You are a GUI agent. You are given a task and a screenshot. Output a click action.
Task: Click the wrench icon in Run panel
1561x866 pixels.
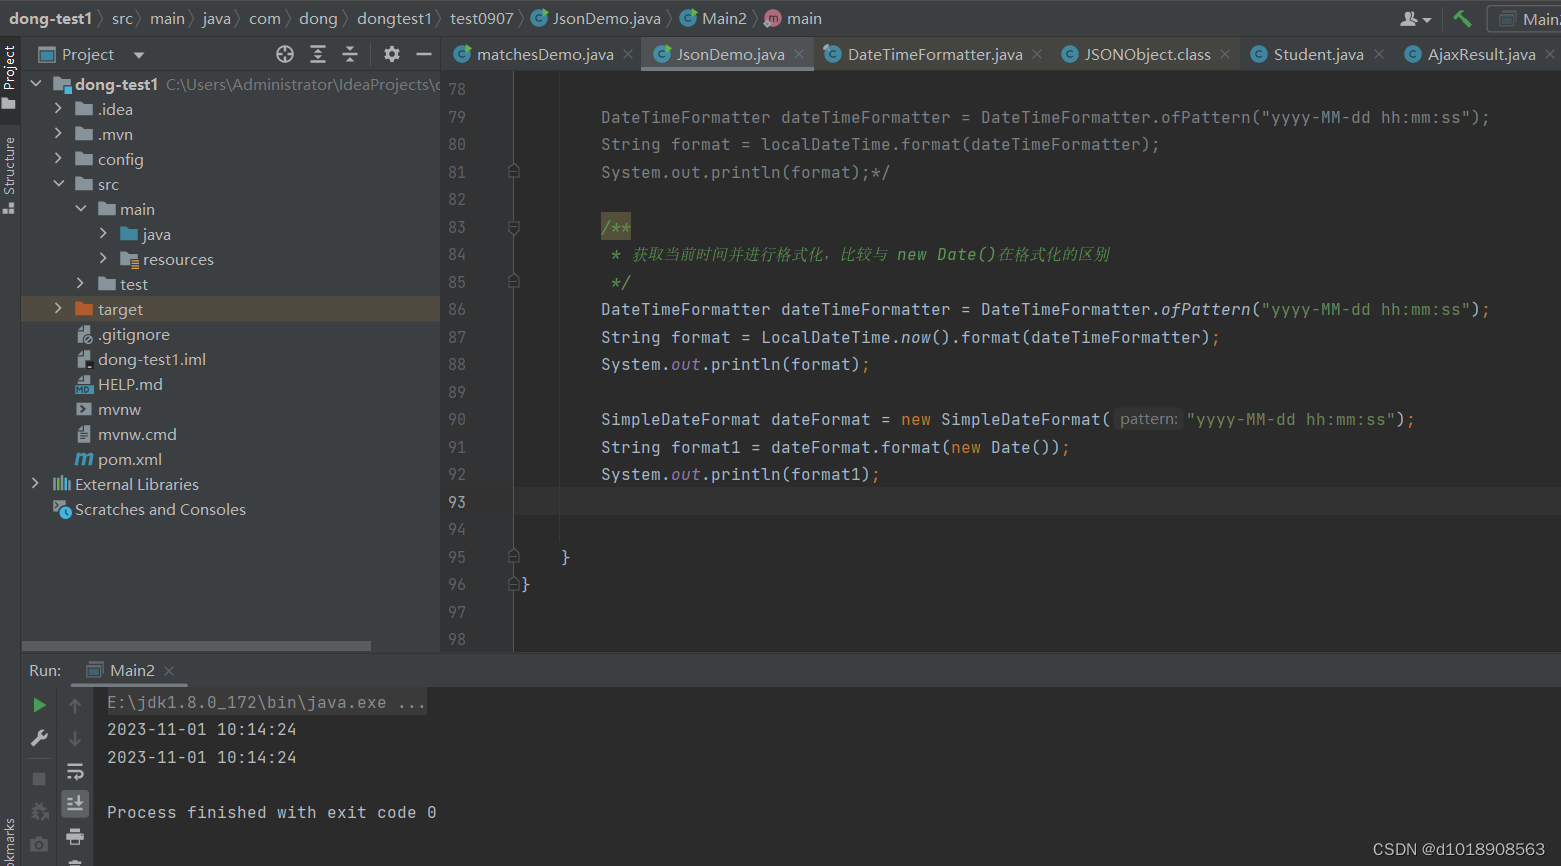(x=39, y=738)
